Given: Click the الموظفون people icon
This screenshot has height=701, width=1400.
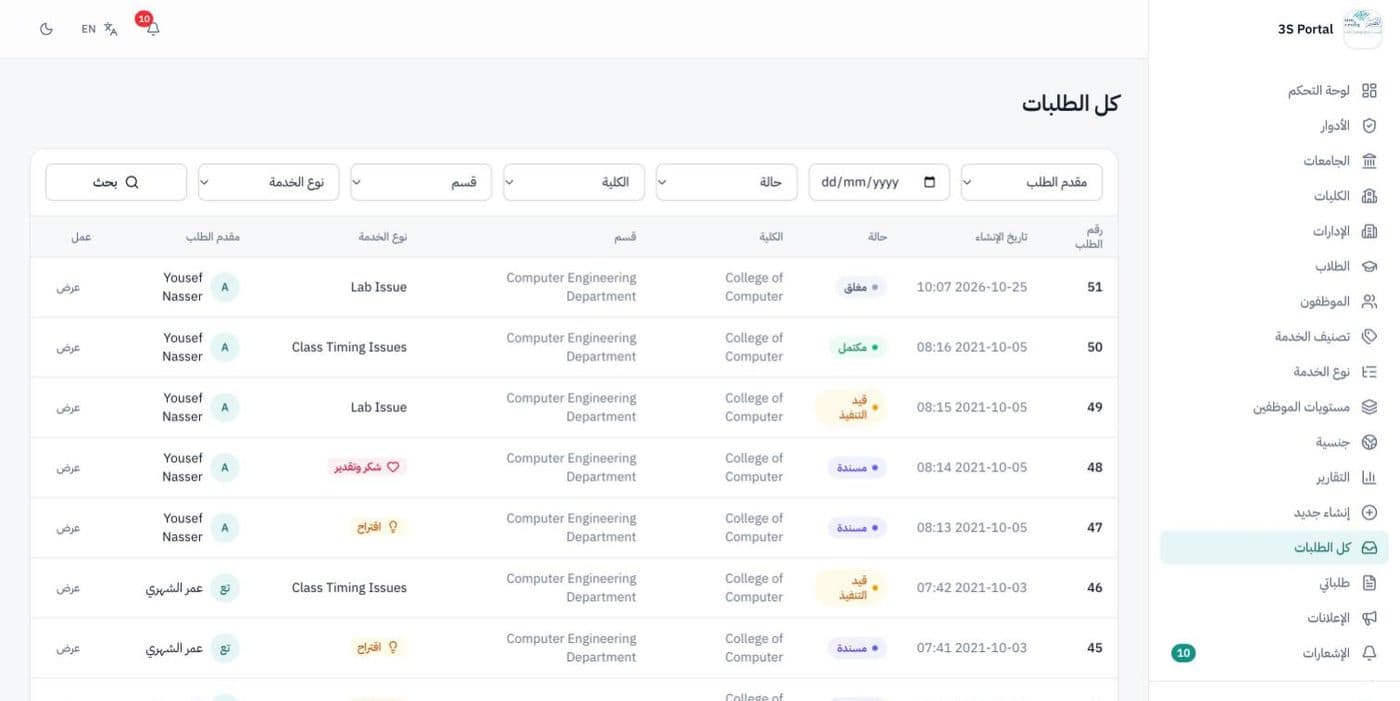Looking at the screenshot, I should (x=1369, y=301).
